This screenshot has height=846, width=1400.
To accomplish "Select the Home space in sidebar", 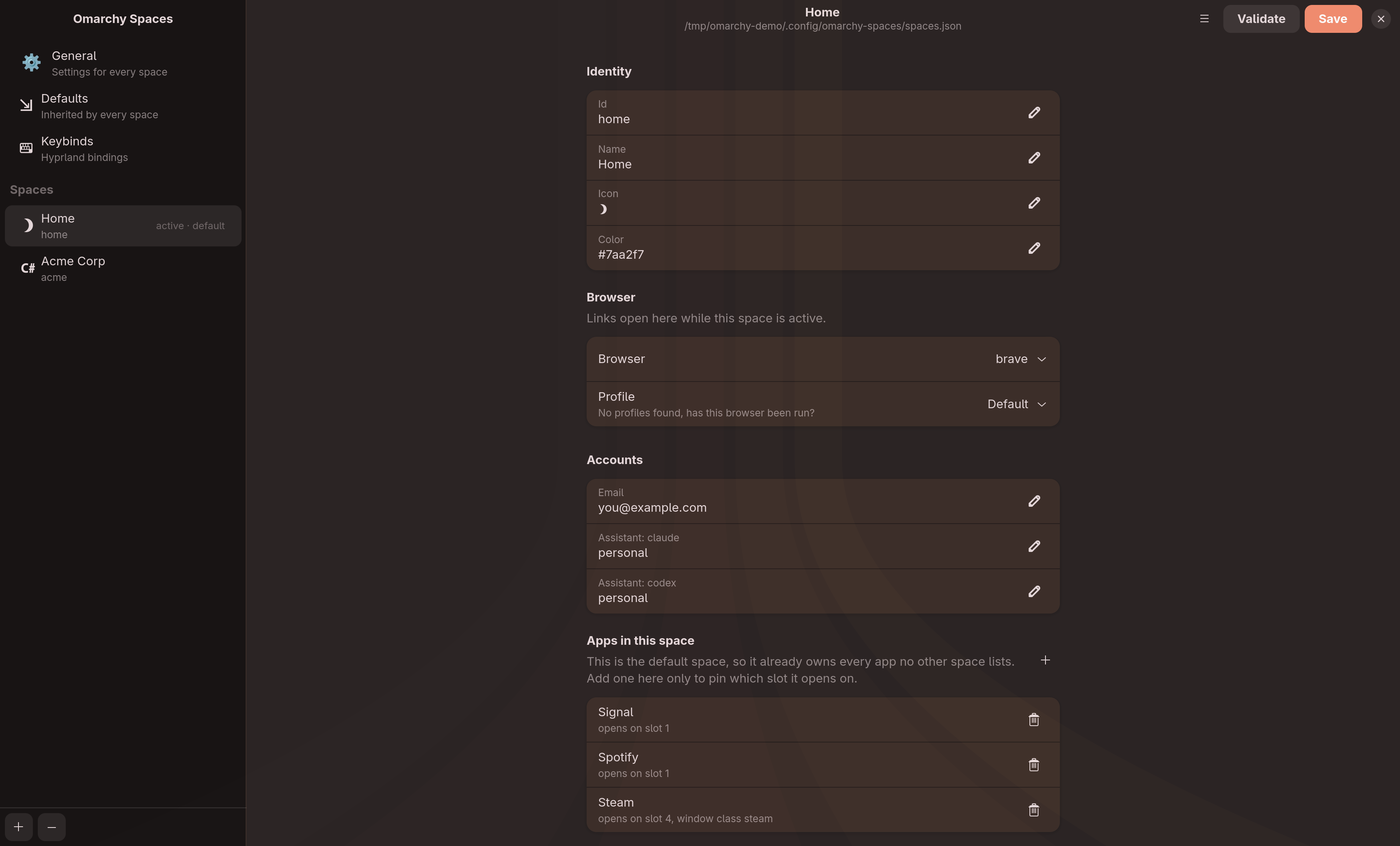I will point(122,226).
